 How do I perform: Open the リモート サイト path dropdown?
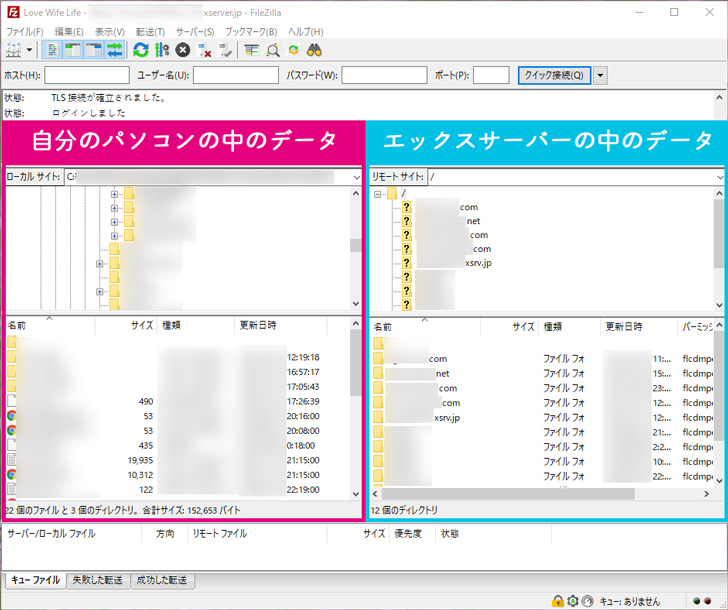point(719,176)
